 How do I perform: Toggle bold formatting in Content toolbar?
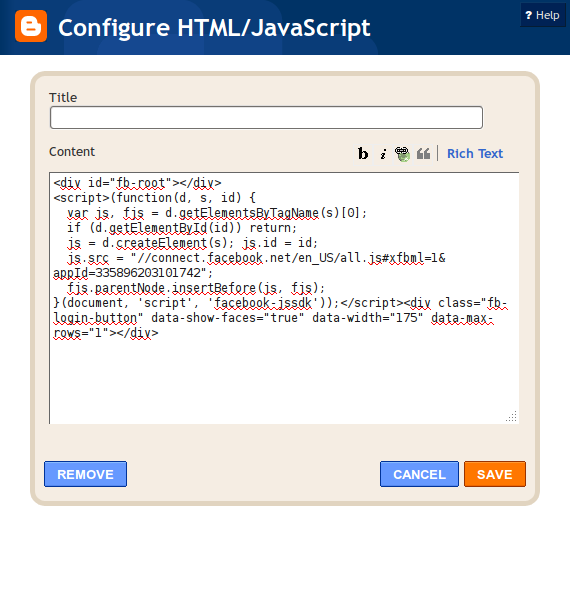point(363,154)
